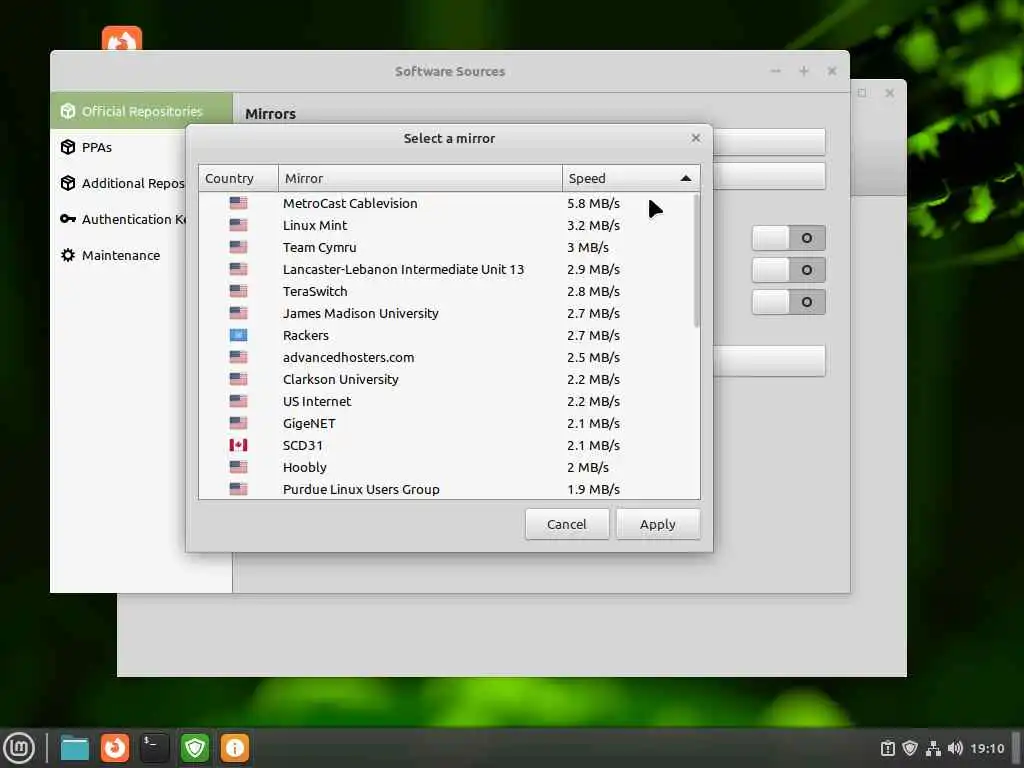Switch to the Additional Repos section
Screen dimensions: 1024x768
119,183
